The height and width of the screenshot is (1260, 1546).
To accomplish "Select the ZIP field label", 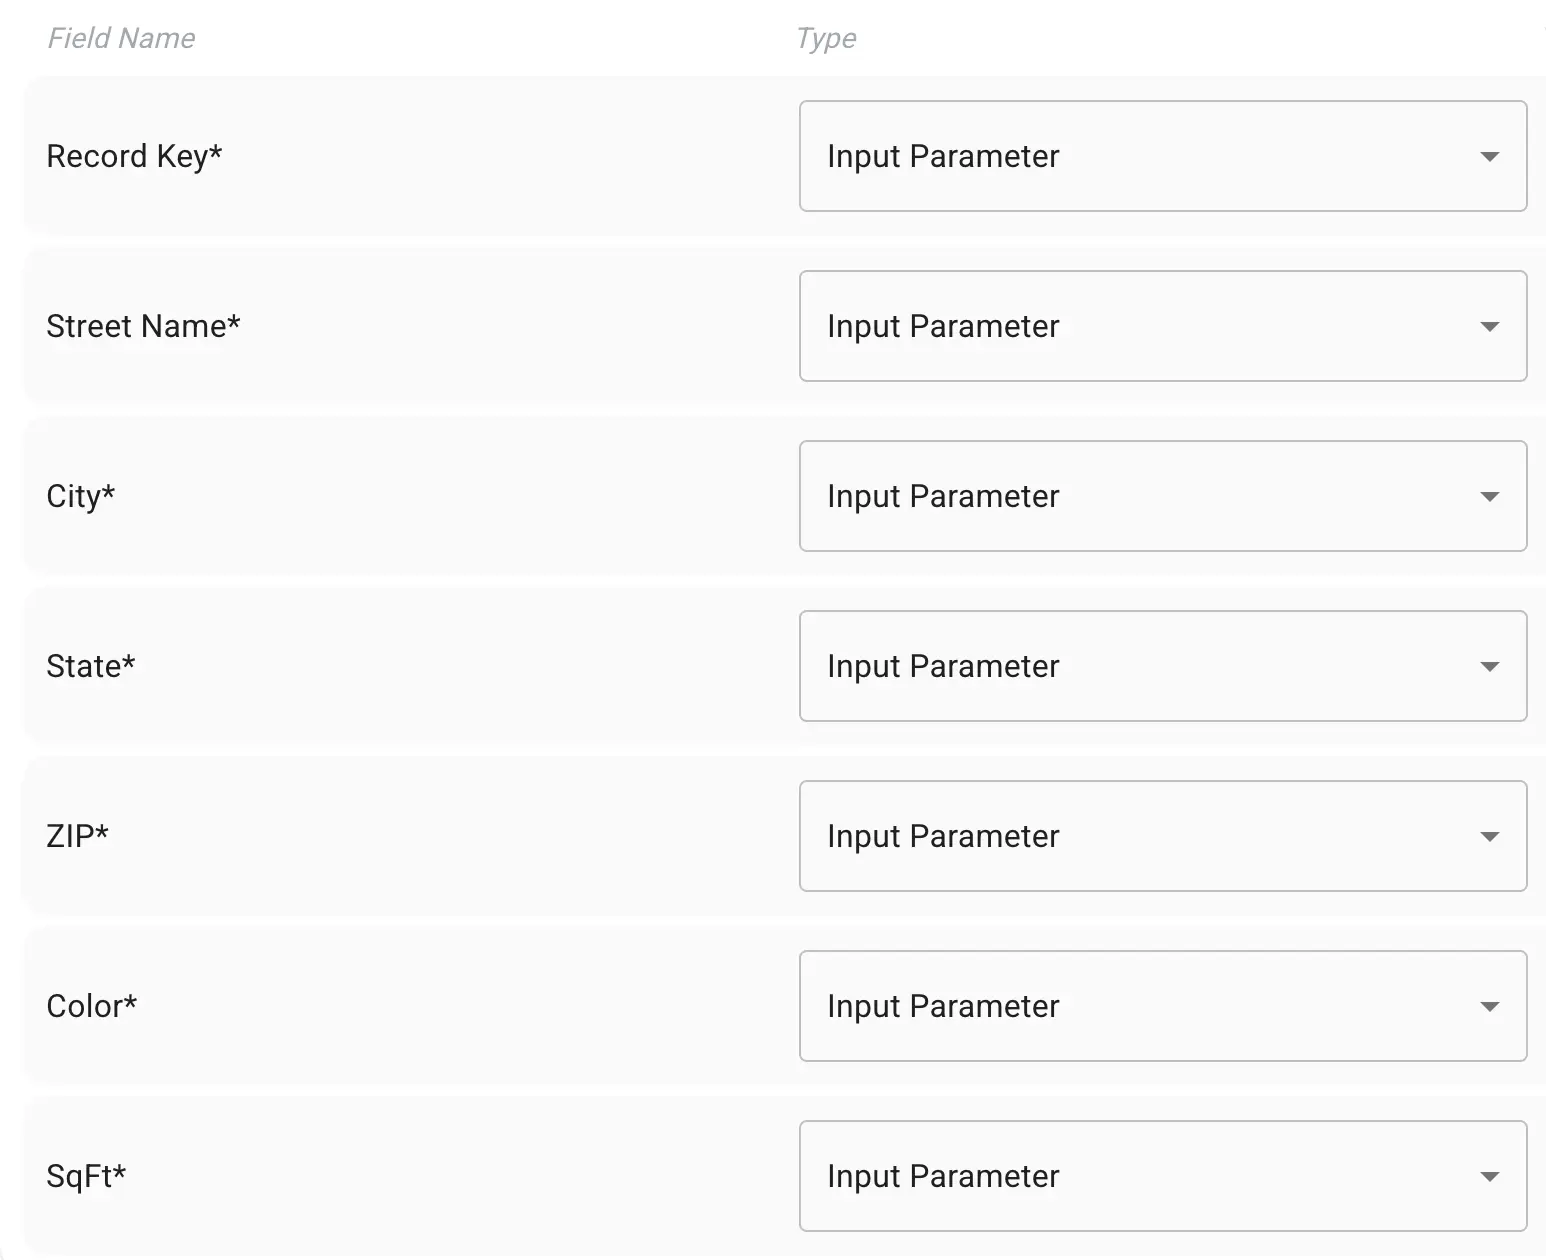I will point(79,837).
